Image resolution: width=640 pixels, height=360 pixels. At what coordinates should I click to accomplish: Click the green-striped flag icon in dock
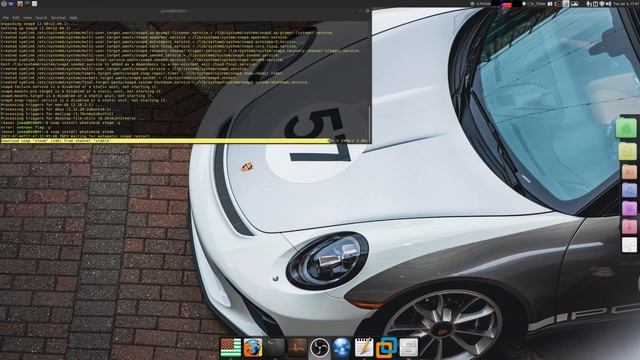(x=231, y=348)
